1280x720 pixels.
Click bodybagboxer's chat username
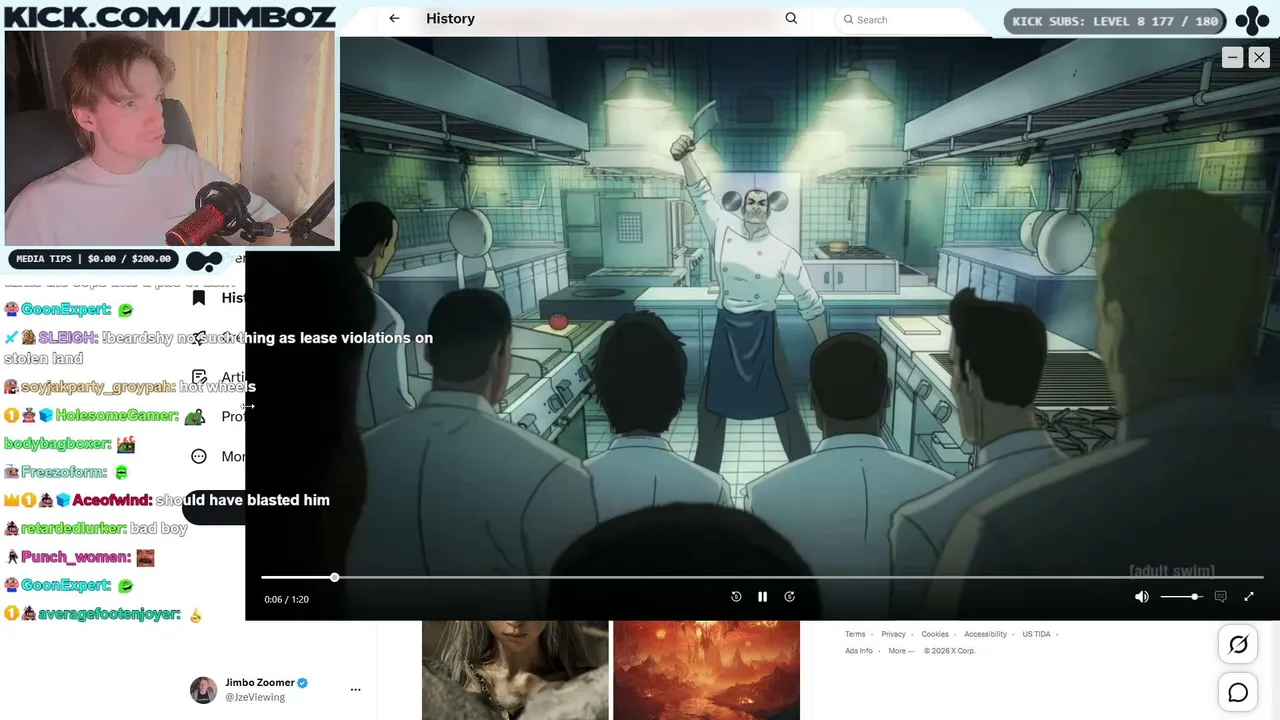pos(56,444)
